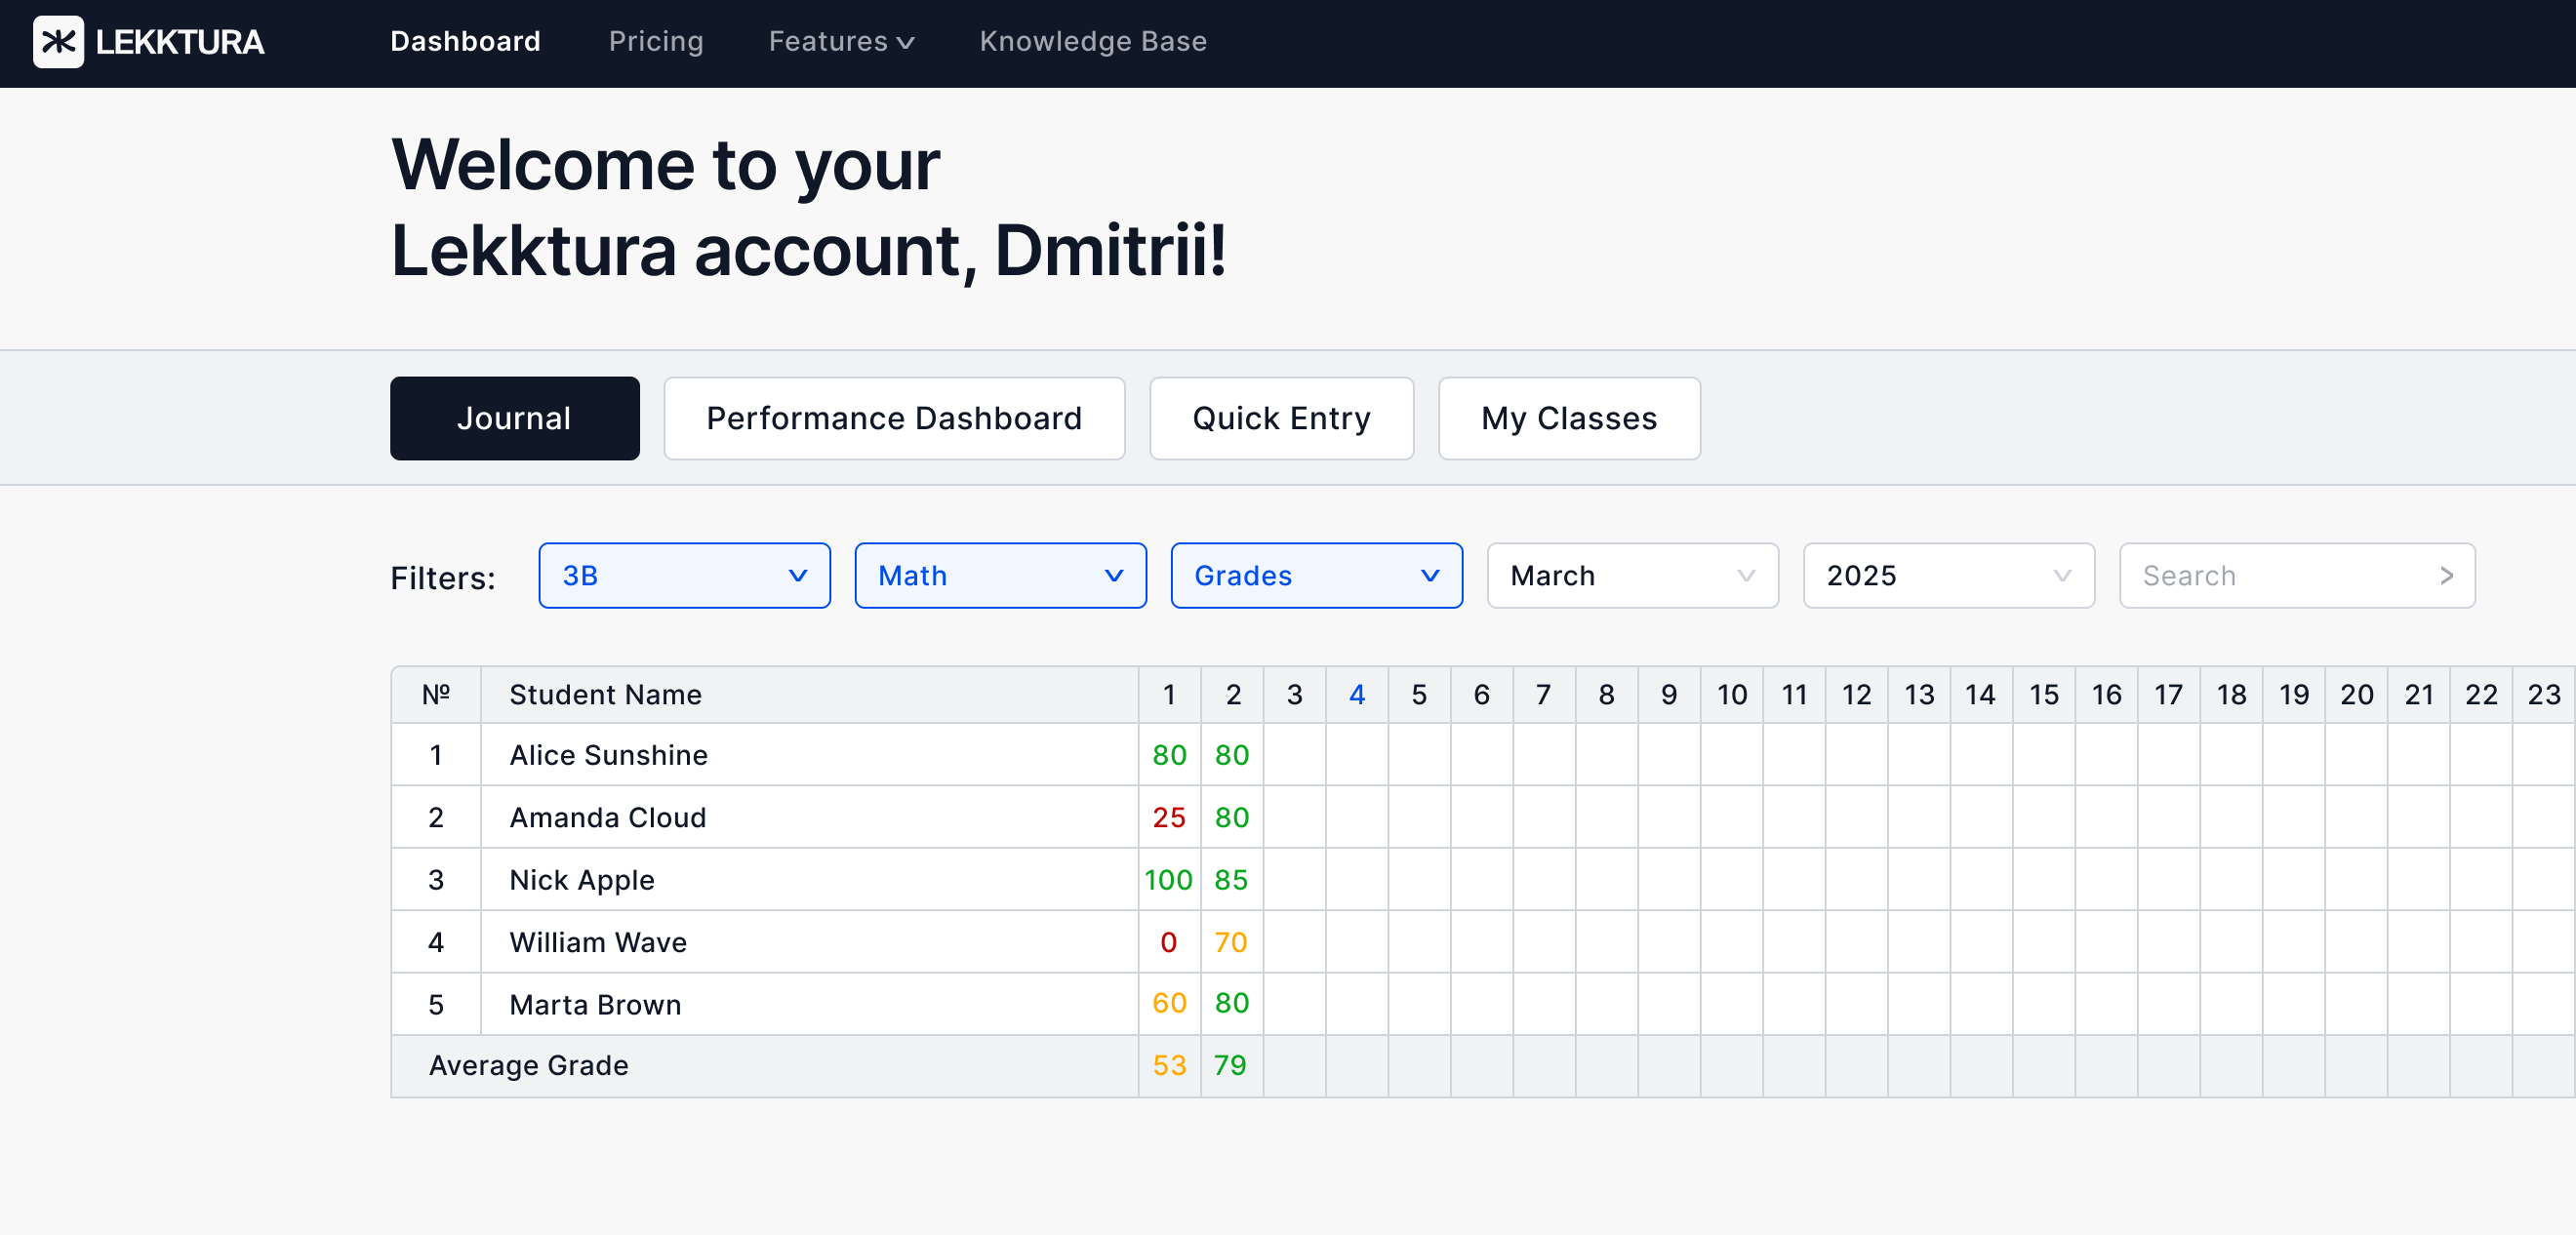Click the Lekktura asterisk logo icon
The height and width of the screenshot is (1235, 2576).
point(58,41)
